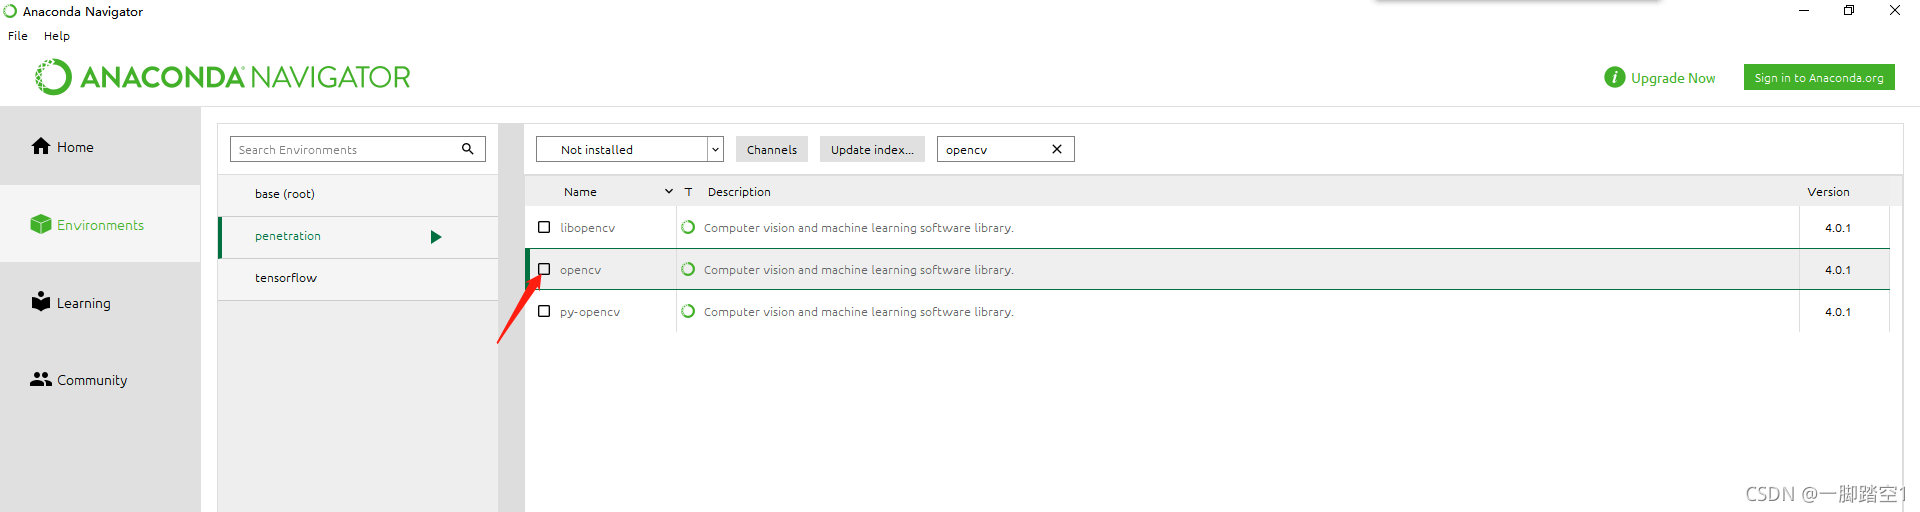
Task: Select the penetration environment
Action: click(x=358, y=237)
